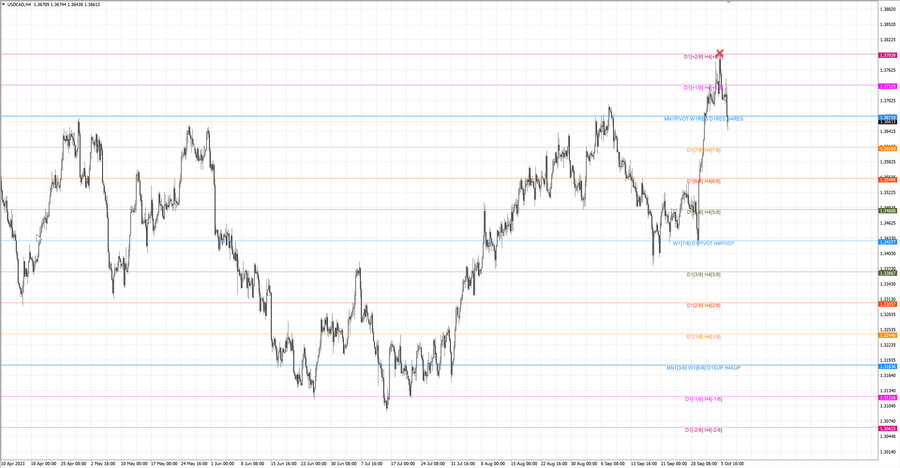The width and height of the screenshot is (900, 468).
Task: Click the 23 Jun 00:00 time axis label
Action: 314,463
